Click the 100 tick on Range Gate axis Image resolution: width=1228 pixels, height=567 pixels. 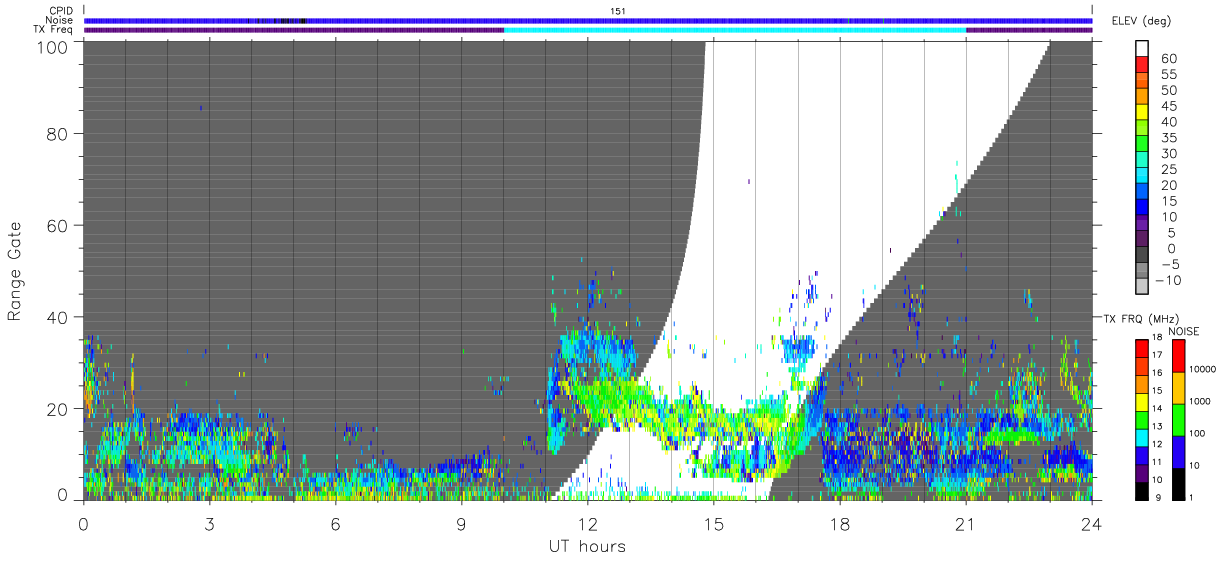tap(52, 47)
